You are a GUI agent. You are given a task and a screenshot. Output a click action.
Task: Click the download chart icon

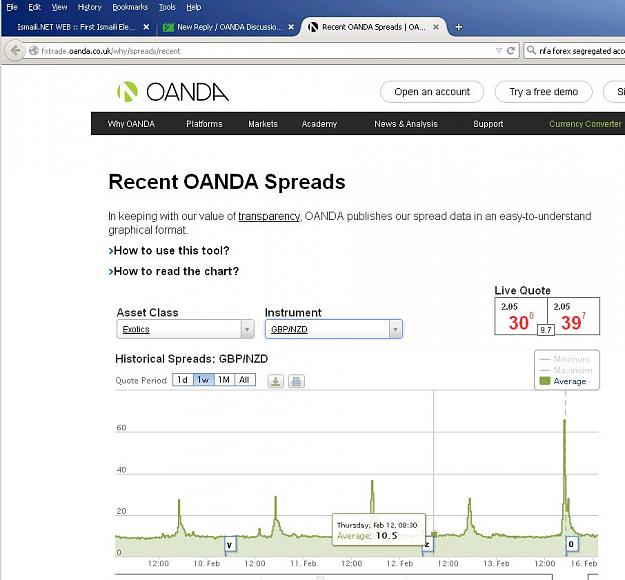tap(275, 381)
